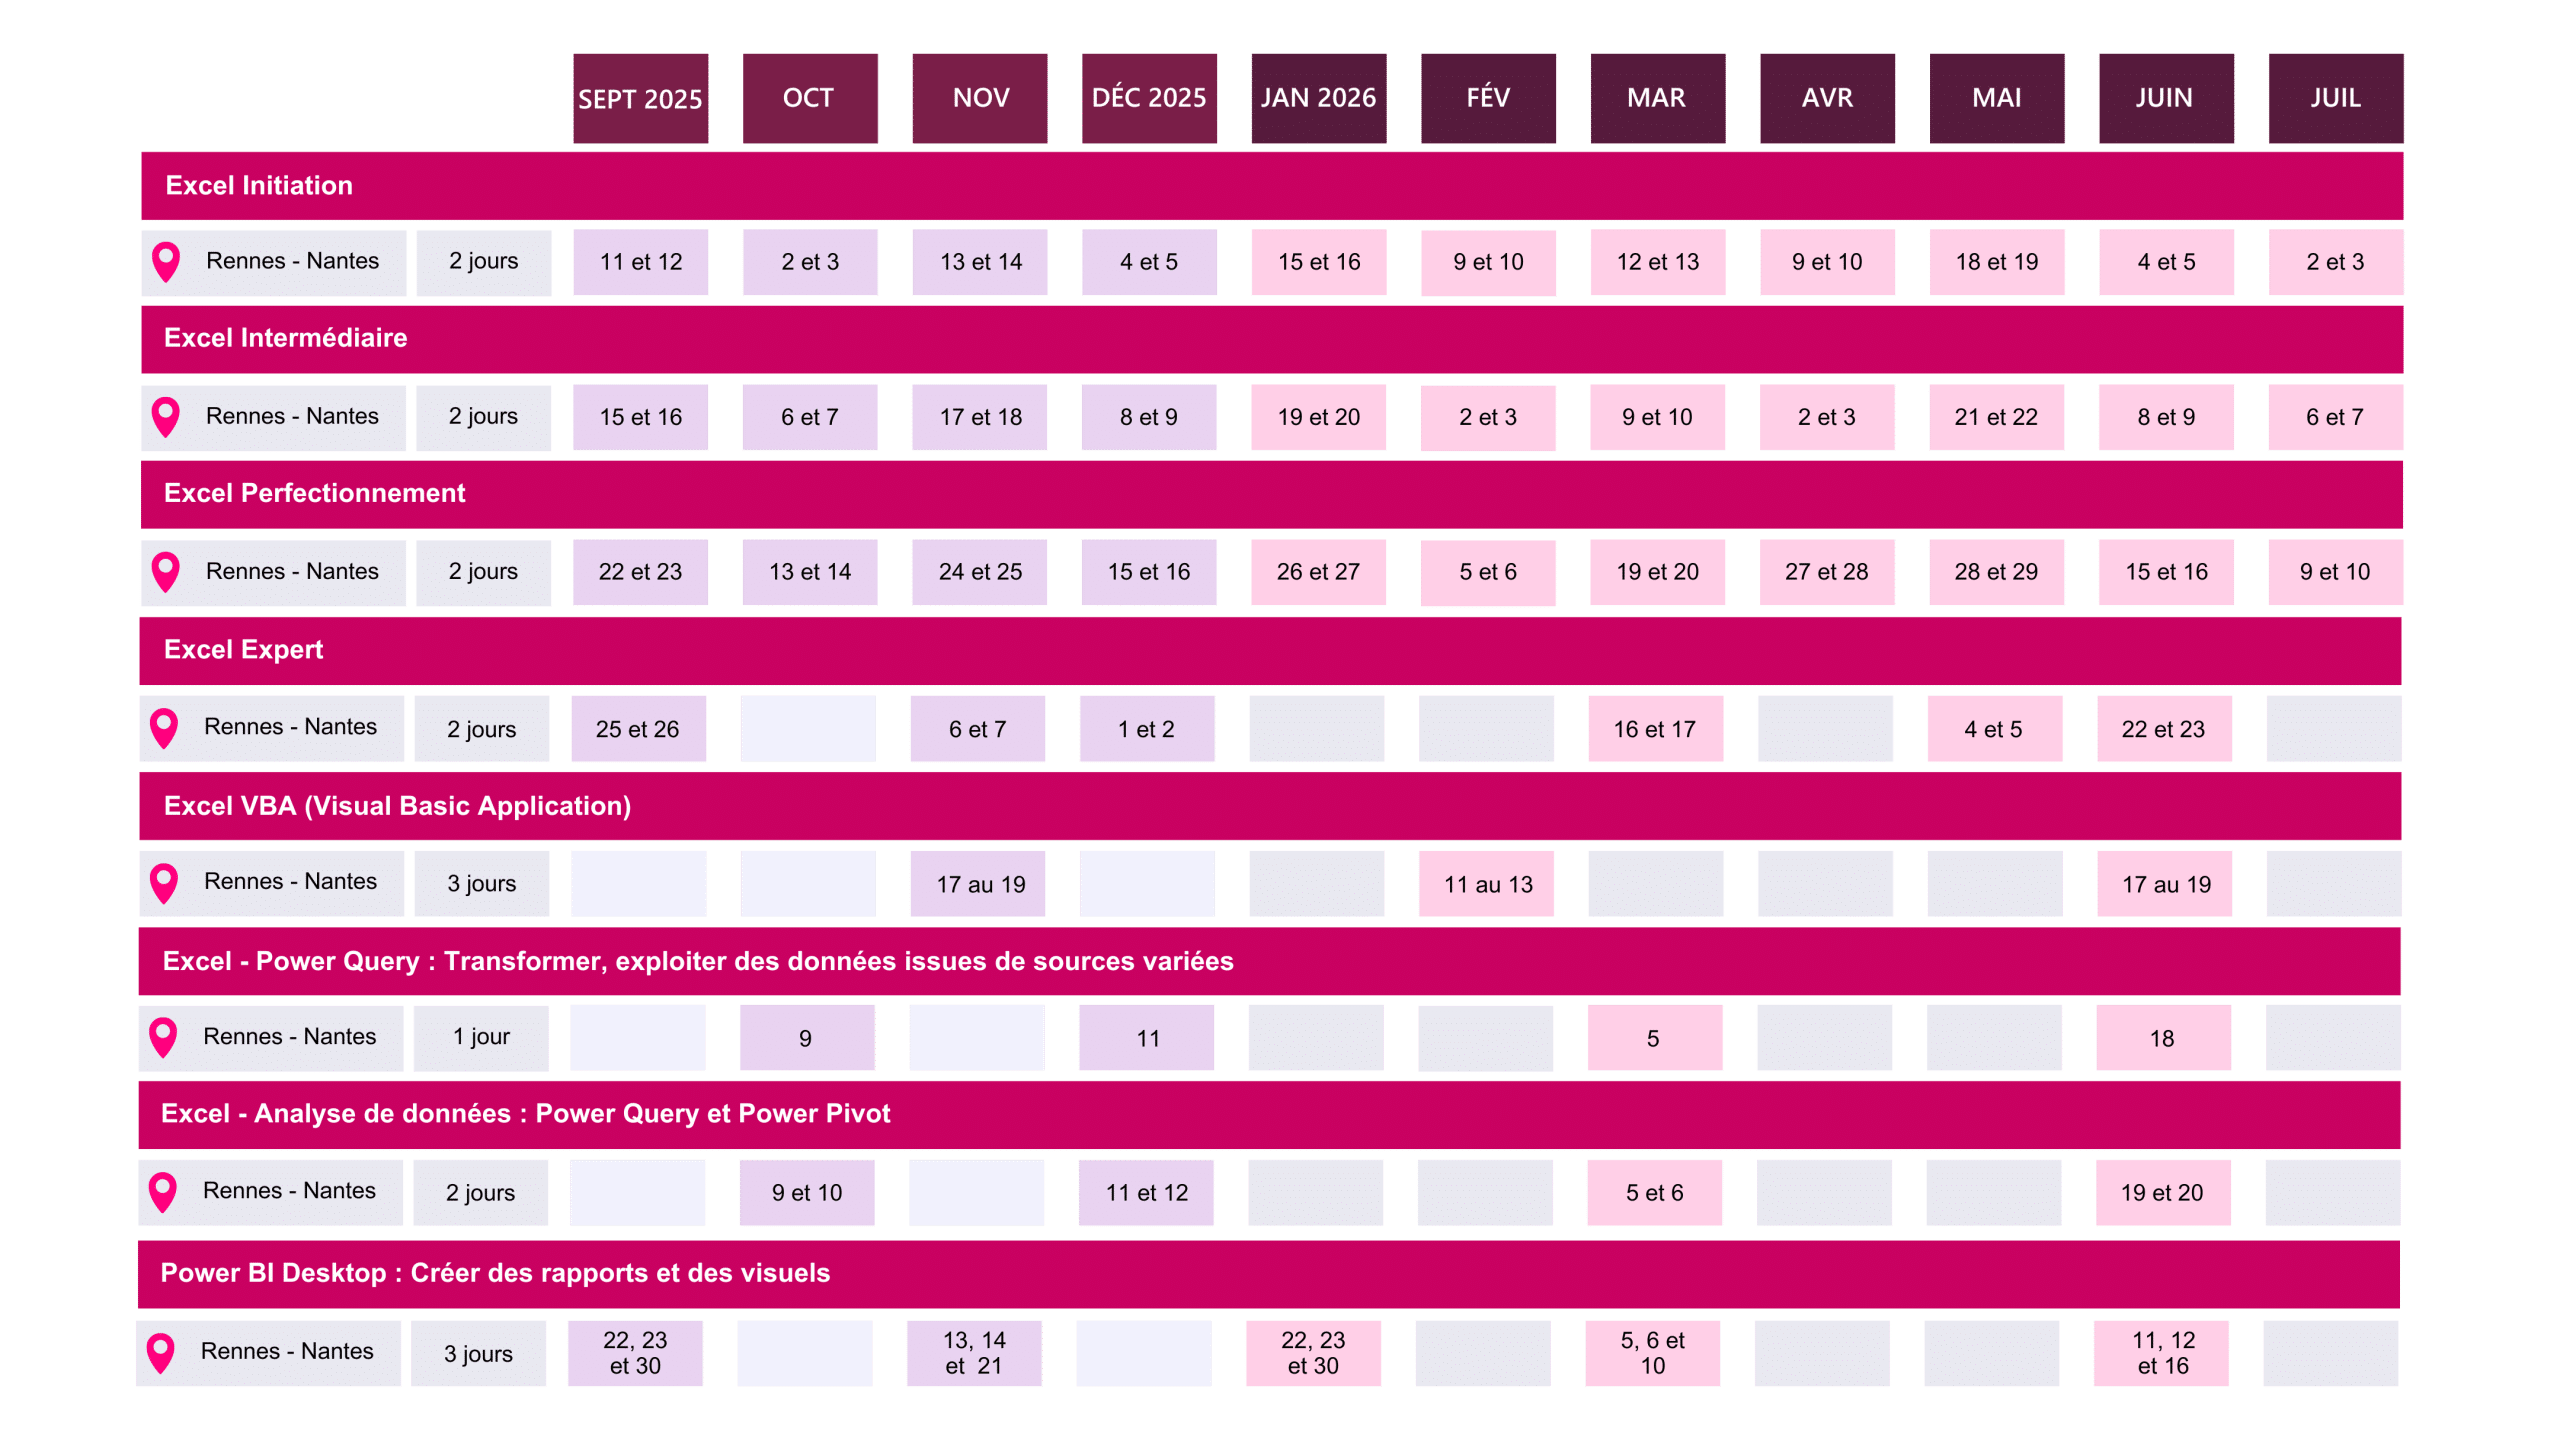The height and width of the screenshot is (1440, 2560).
Task: Click the location pin in the 1 jour row
Action: pos(163,1038)
